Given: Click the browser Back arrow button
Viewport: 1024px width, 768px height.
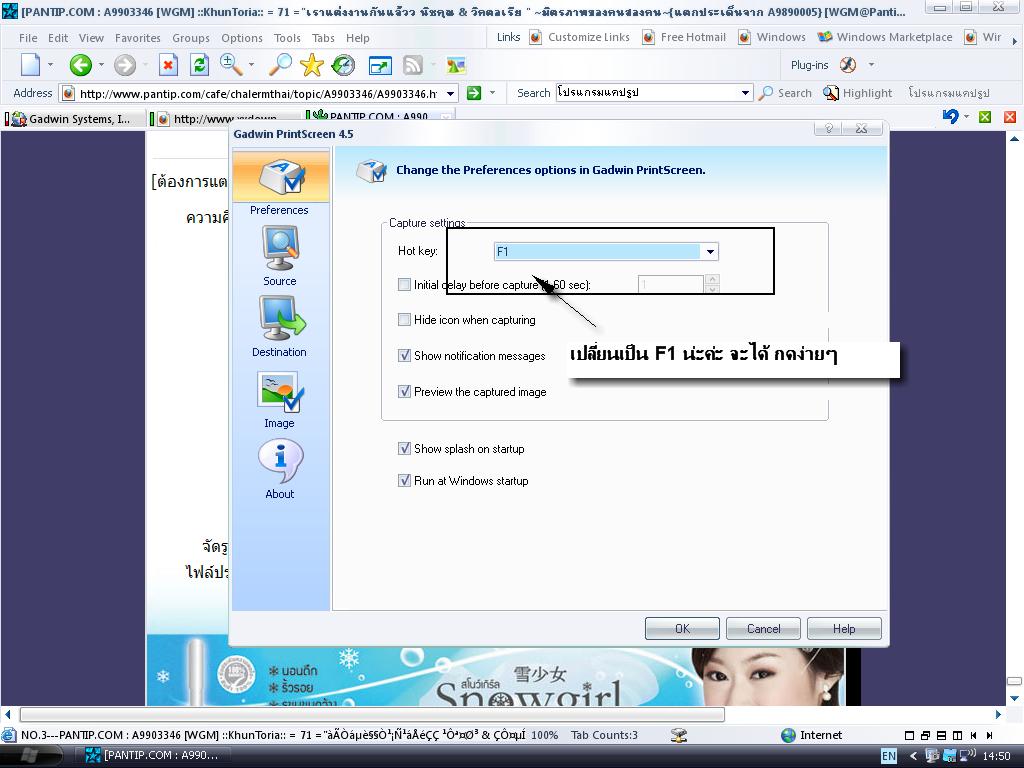Looking at the screenshot, I should 81,65.
